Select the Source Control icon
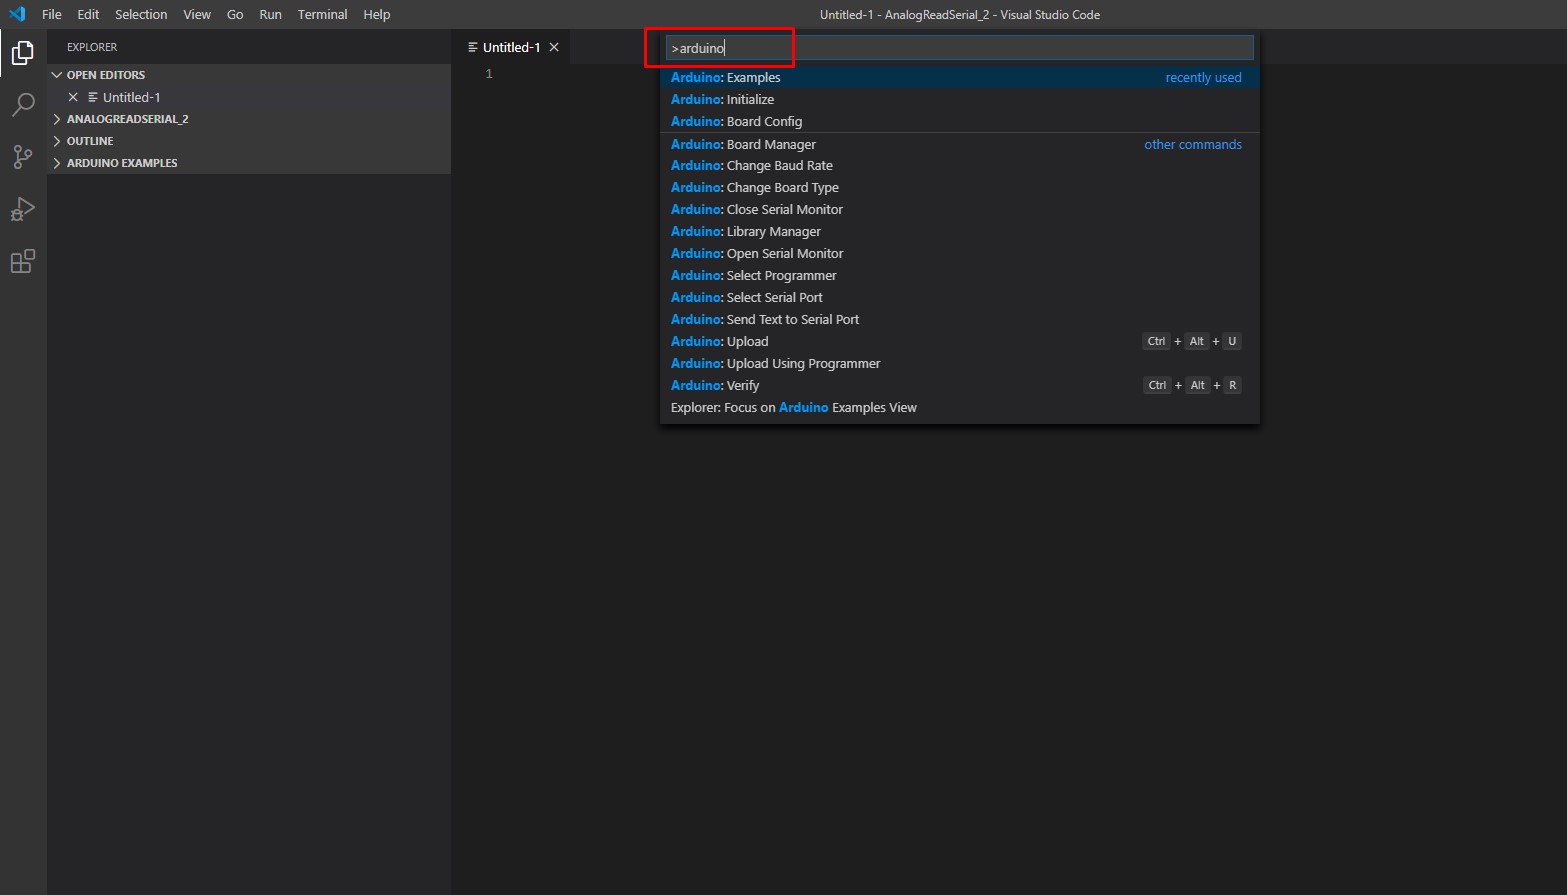This screenshot has width=1567, height=895. point(22,157)
